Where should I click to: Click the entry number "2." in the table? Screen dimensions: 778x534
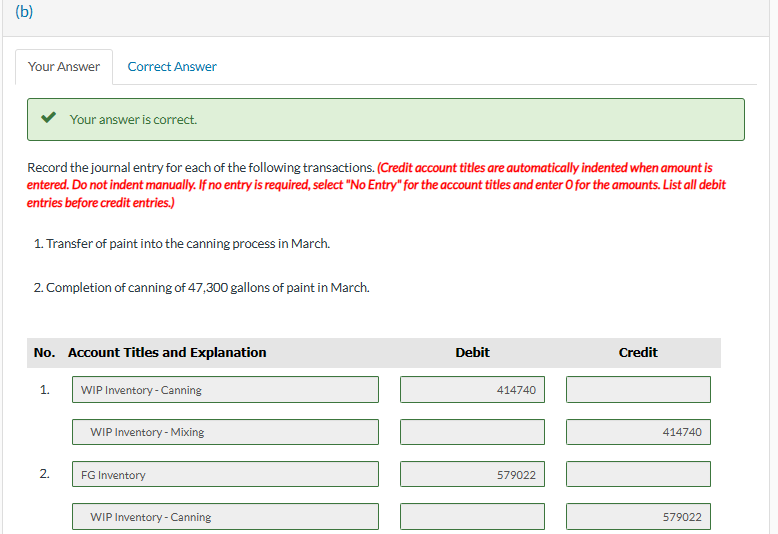(x=45, y=474)
